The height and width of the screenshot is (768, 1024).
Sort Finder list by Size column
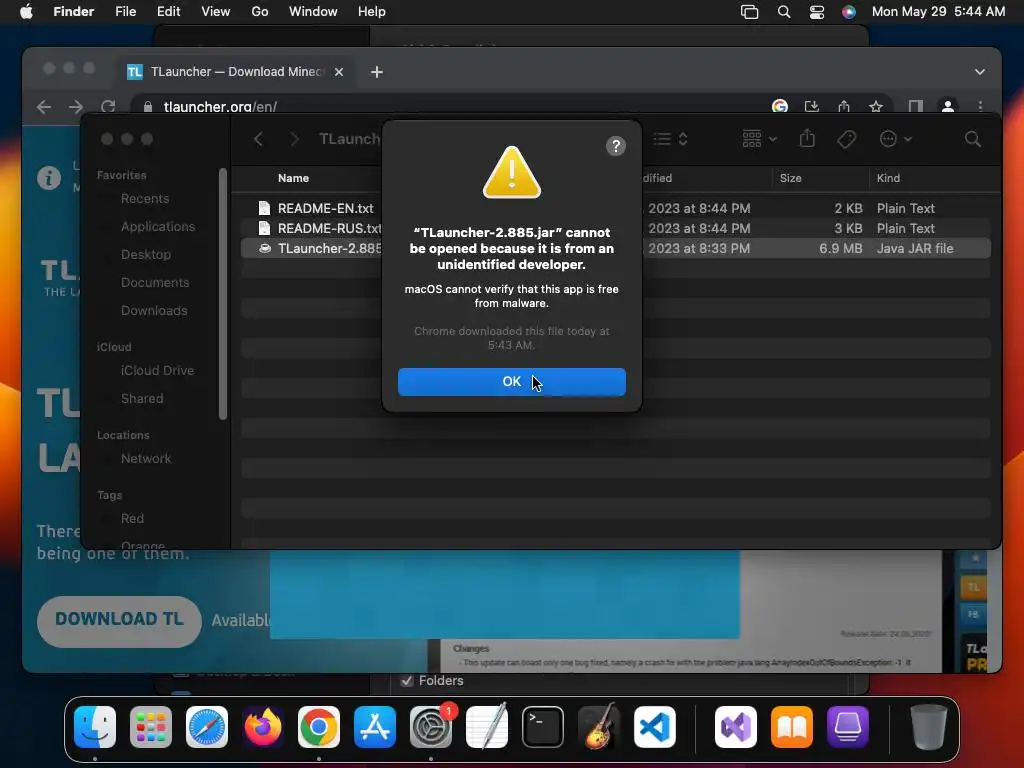pyautogui.click(x=790, y=178)
